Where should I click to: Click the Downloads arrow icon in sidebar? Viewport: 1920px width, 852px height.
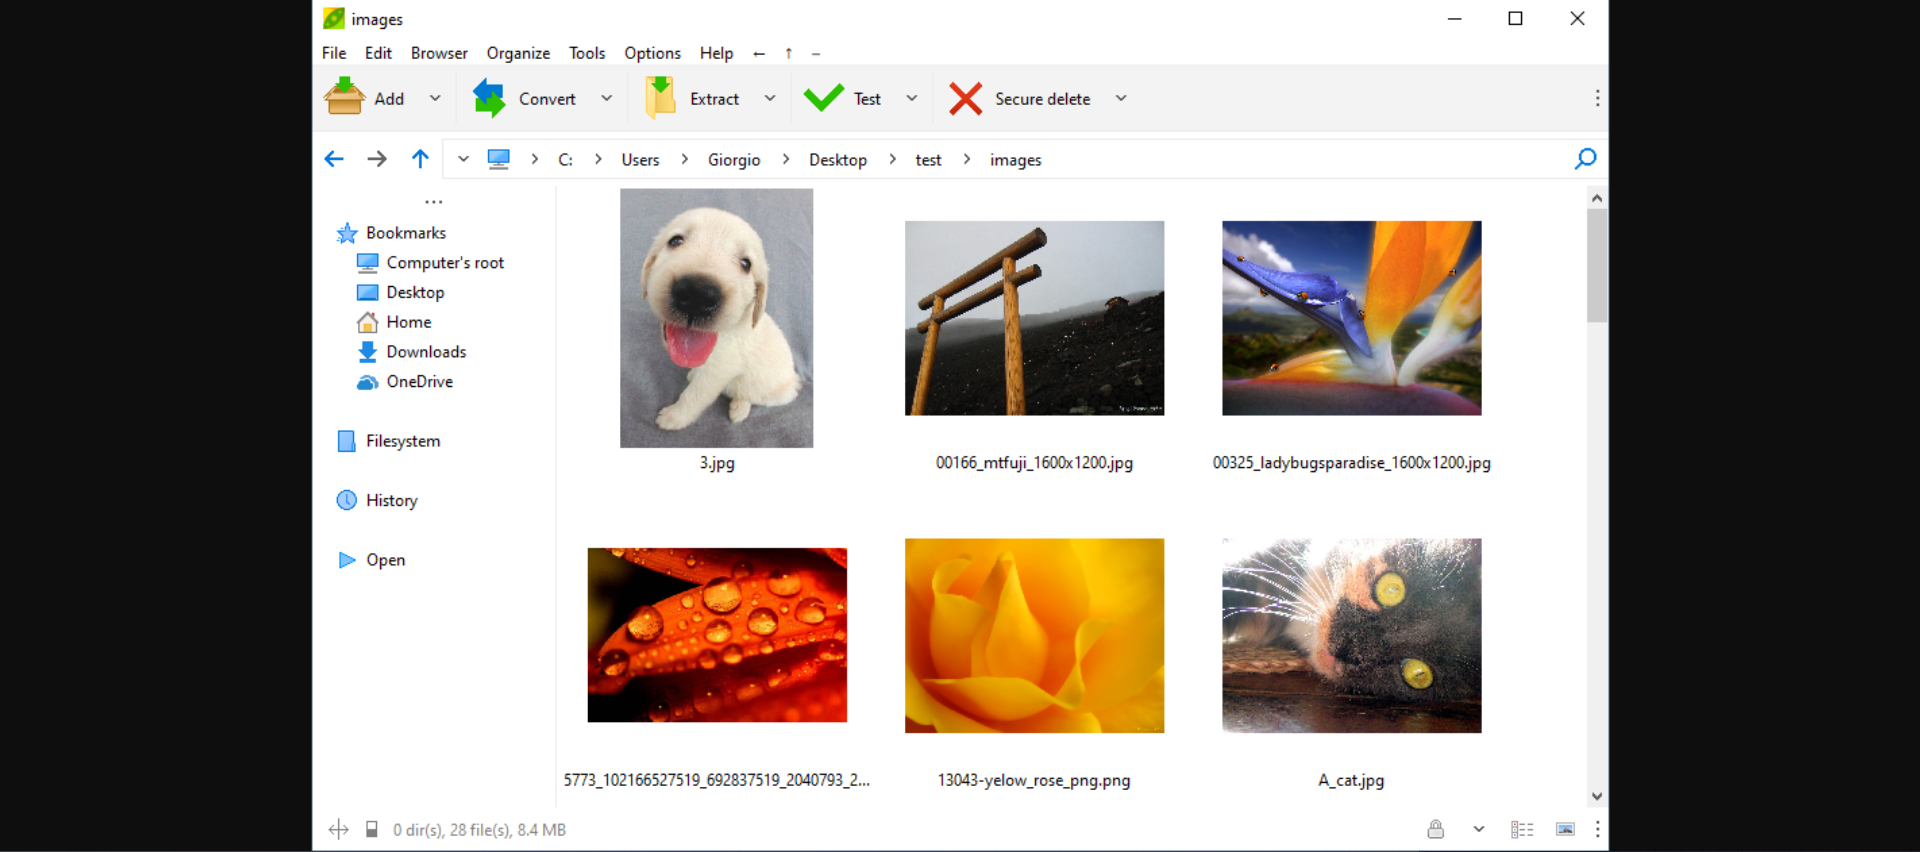point(367,352)
